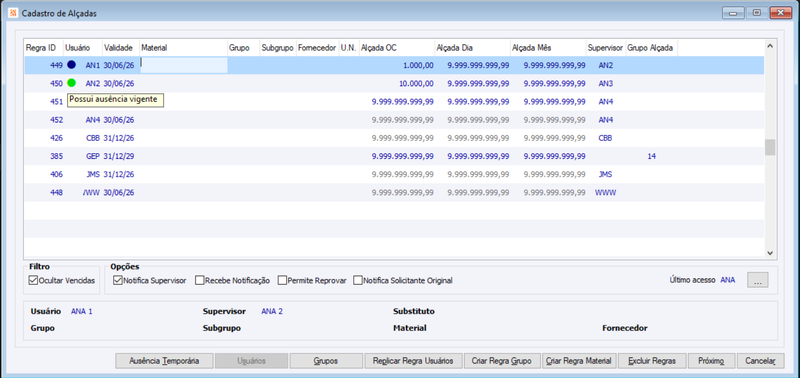Click the Excluir Regras button

(652, 361)
